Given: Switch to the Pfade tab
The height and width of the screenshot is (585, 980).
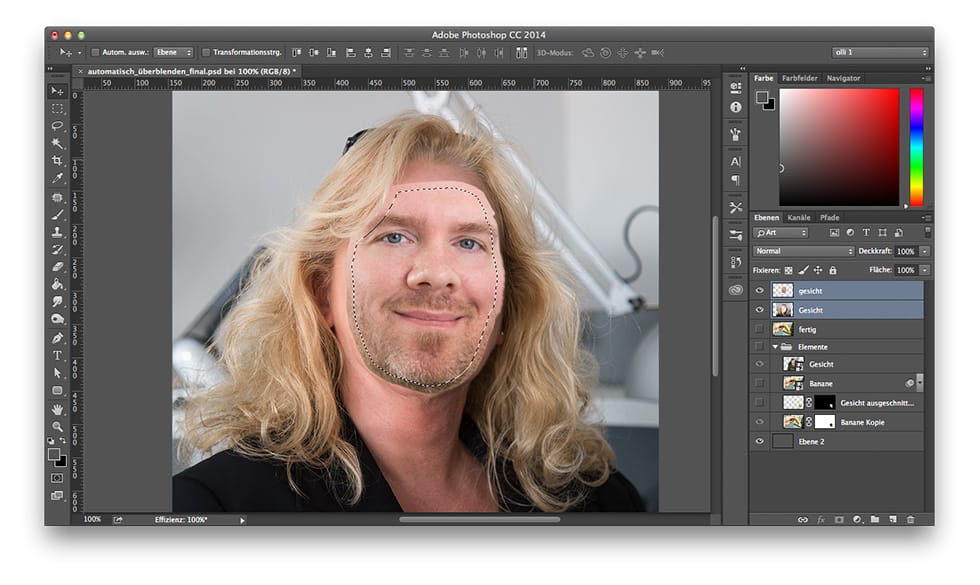Looking at the screenshot, I should [829, 218].
